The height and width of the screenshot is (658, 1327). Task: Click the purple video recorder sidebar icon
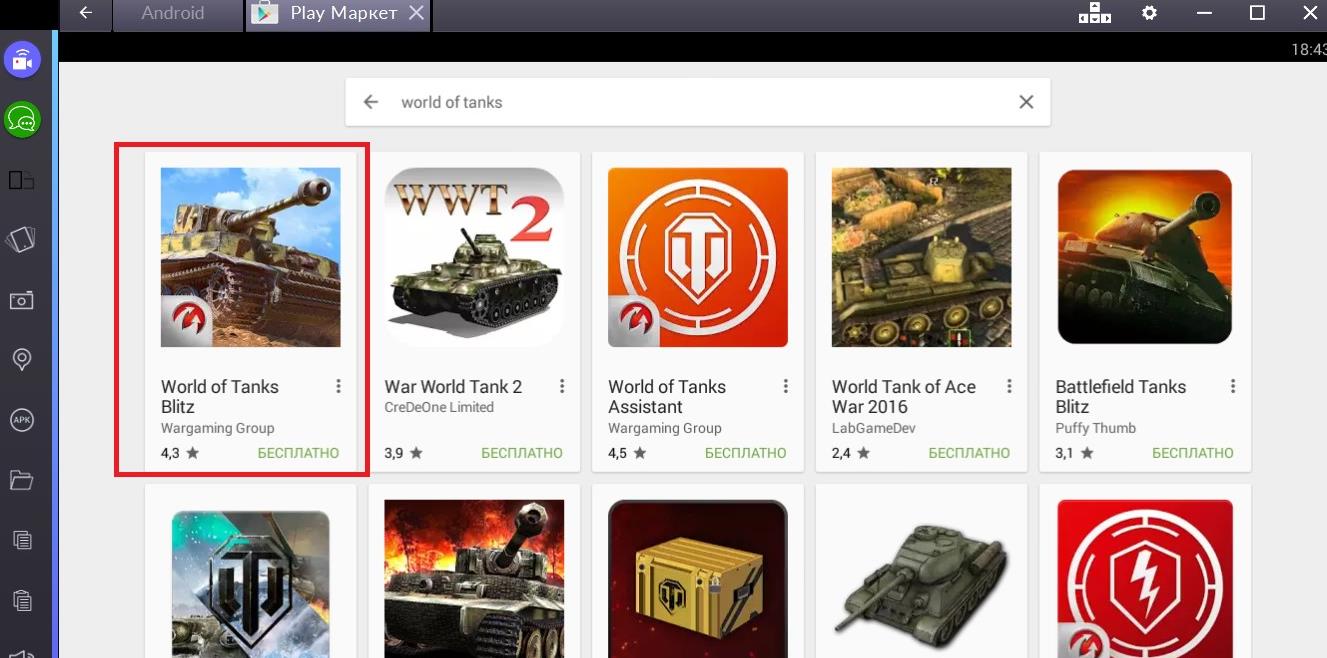coord(22,60)
